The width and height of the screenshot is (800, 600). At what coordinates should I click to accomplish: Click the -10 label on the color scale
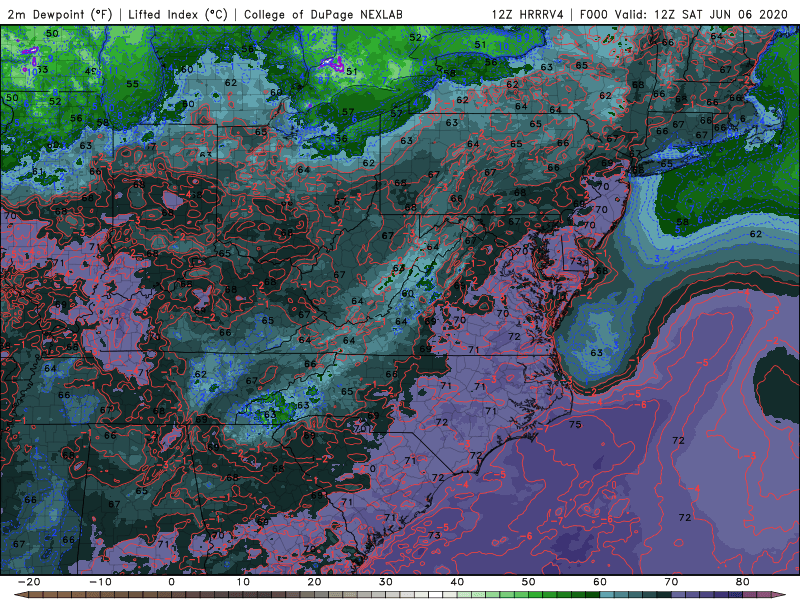click(100, 582)
